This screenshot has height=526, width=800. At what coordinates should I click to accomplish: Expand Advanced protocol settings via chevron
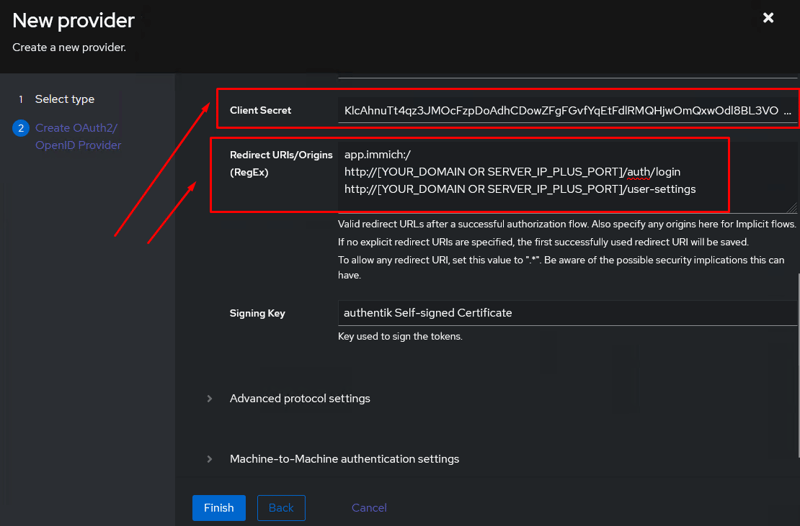(x=210, y=398)
